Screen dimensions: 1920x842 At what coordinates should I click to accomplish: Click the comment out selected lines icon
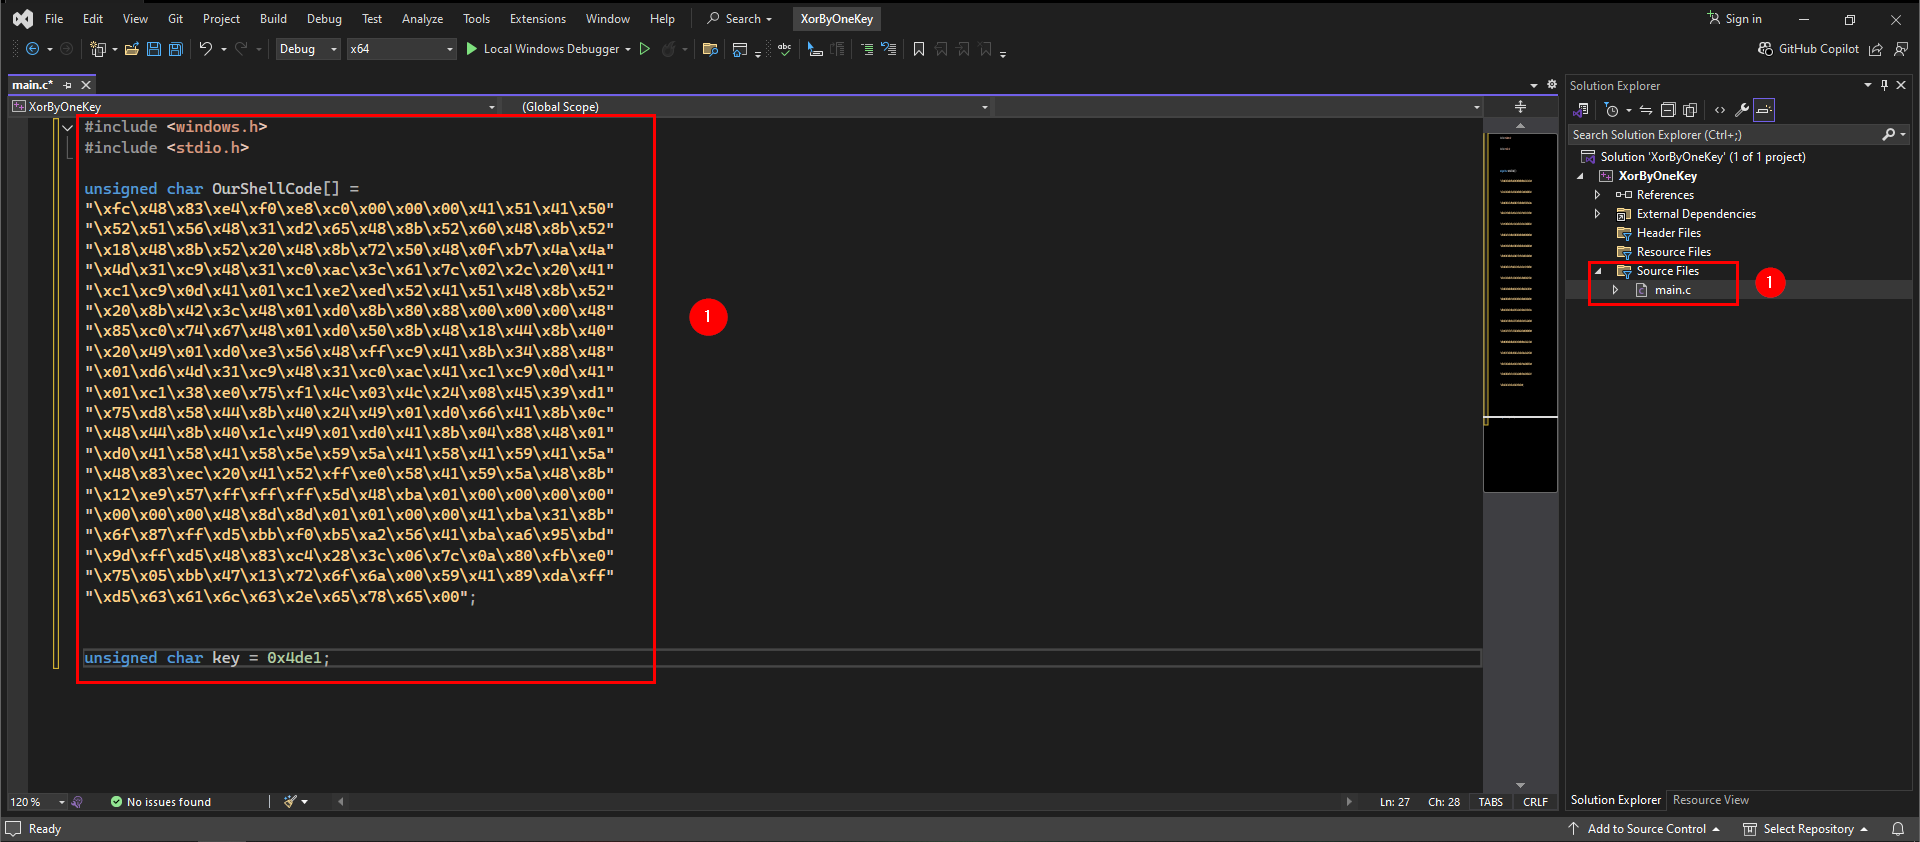(x=866, y=49)
